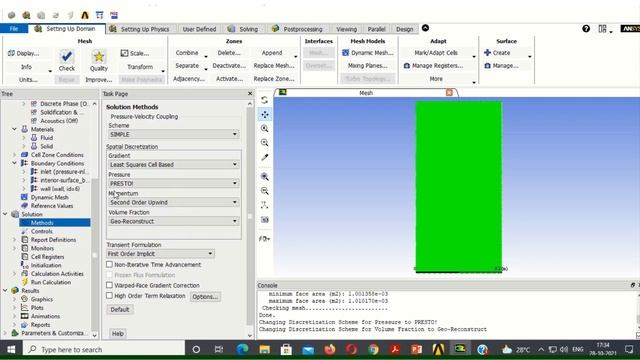Open the Volume Fraction dropdown
Image resolution: width=640 pixels, height=360 pixels.
pos(173,221)
